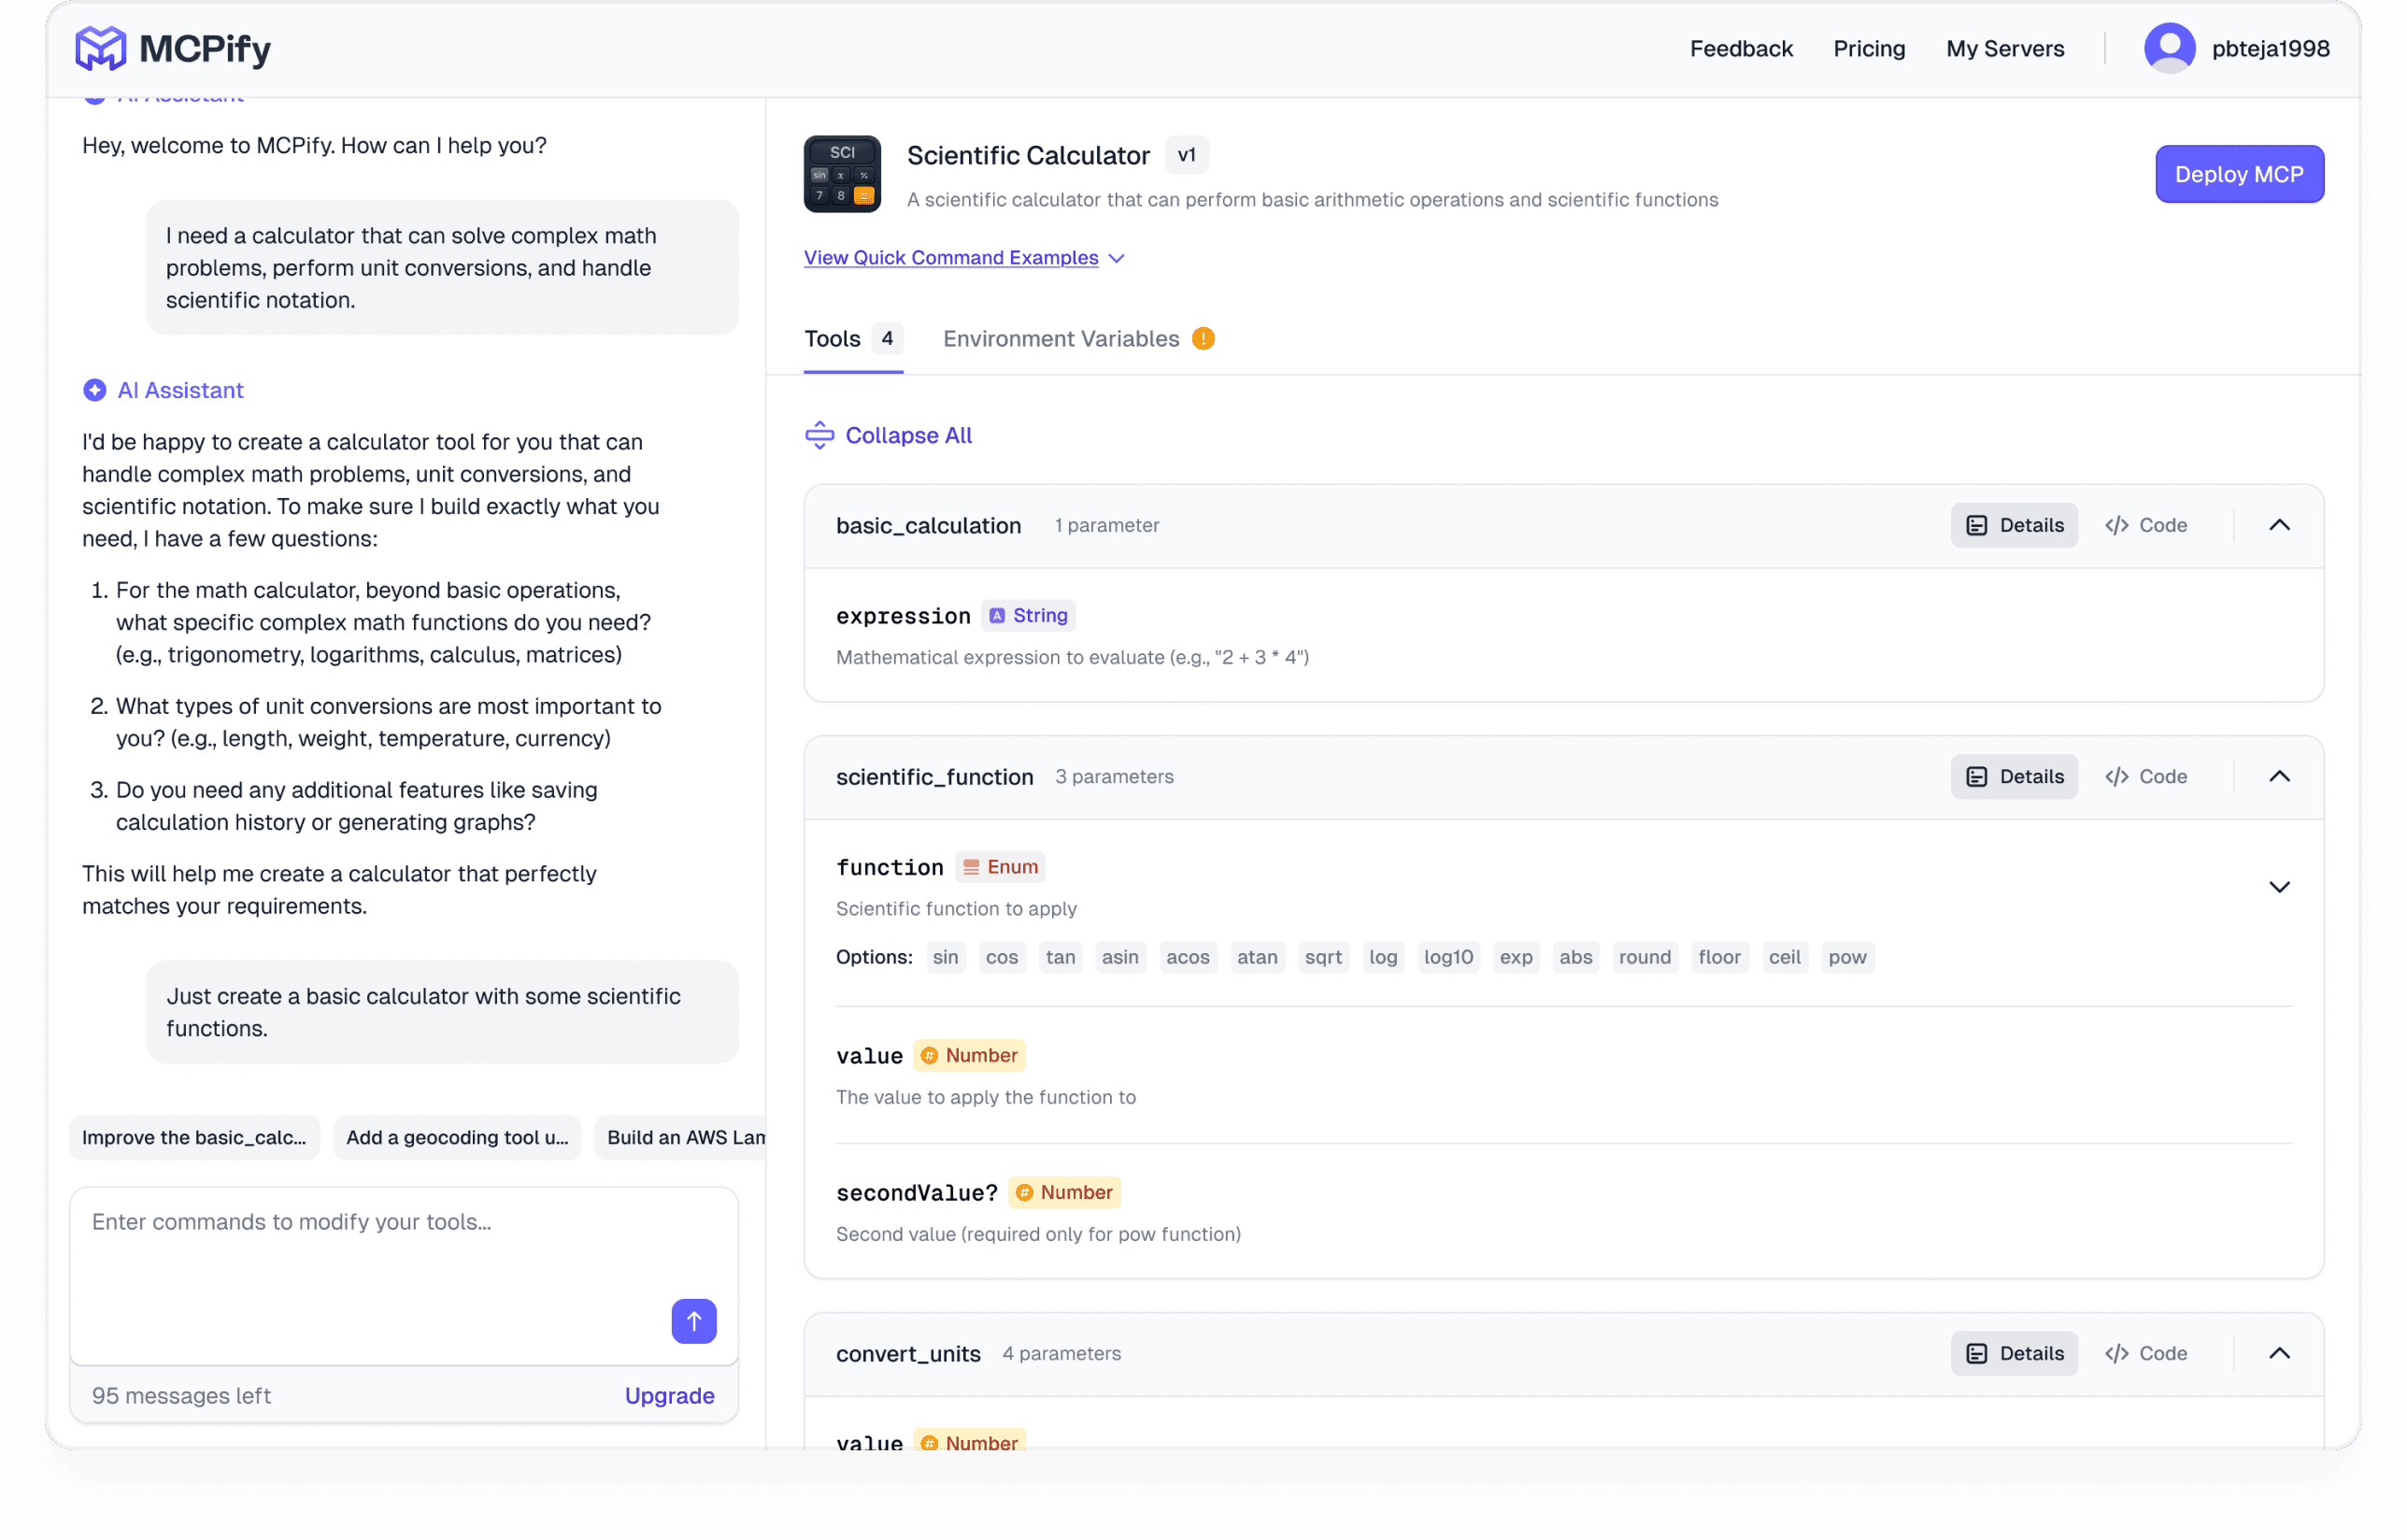Select the 'Add a geocoding tool' suggestion
2407x1540 pixels.
(x=456, y=1137)
